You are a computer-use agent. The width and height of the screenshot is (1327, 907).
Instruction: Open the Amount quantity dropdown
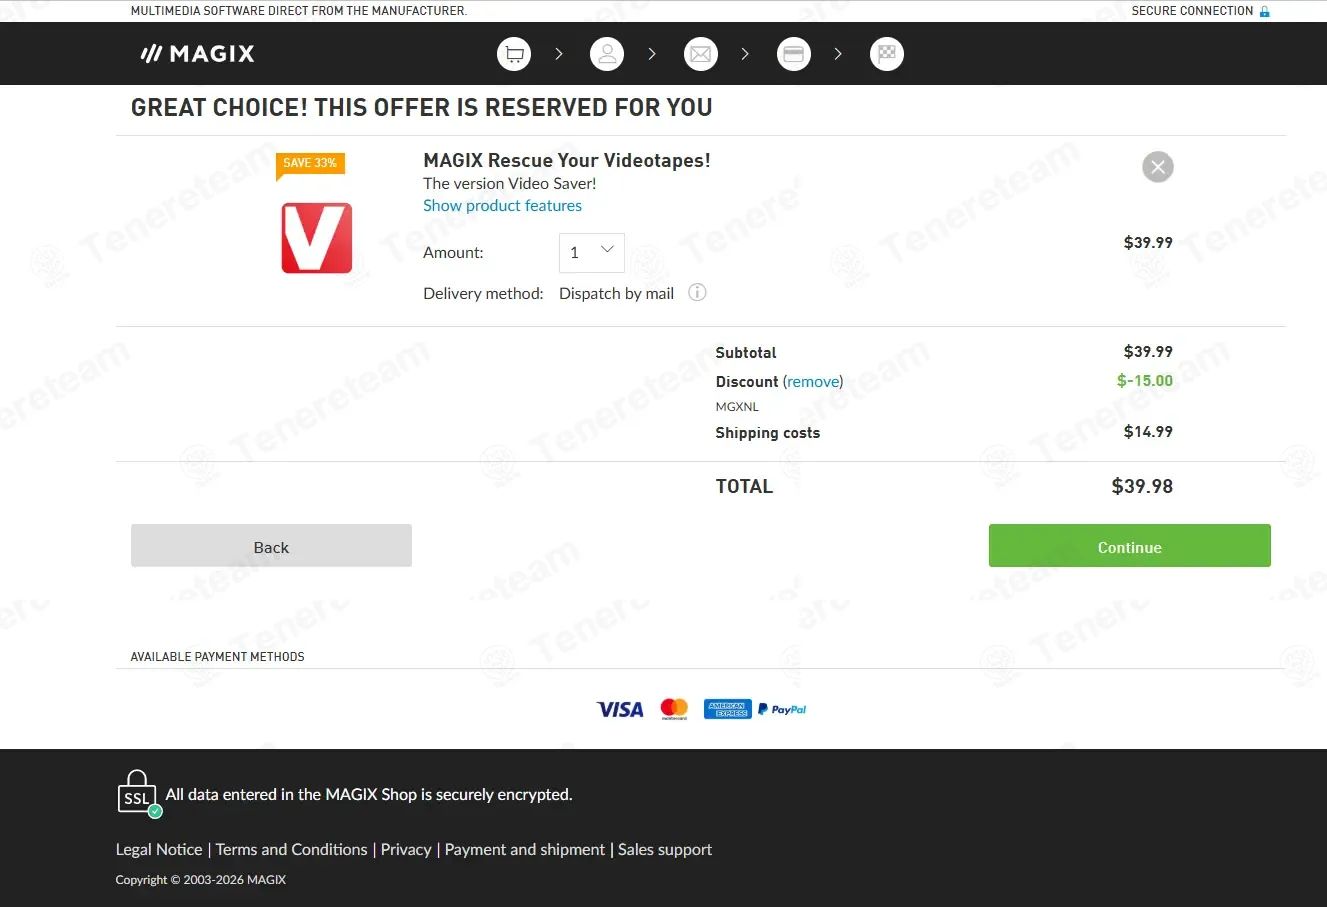(x=592, y=252)
